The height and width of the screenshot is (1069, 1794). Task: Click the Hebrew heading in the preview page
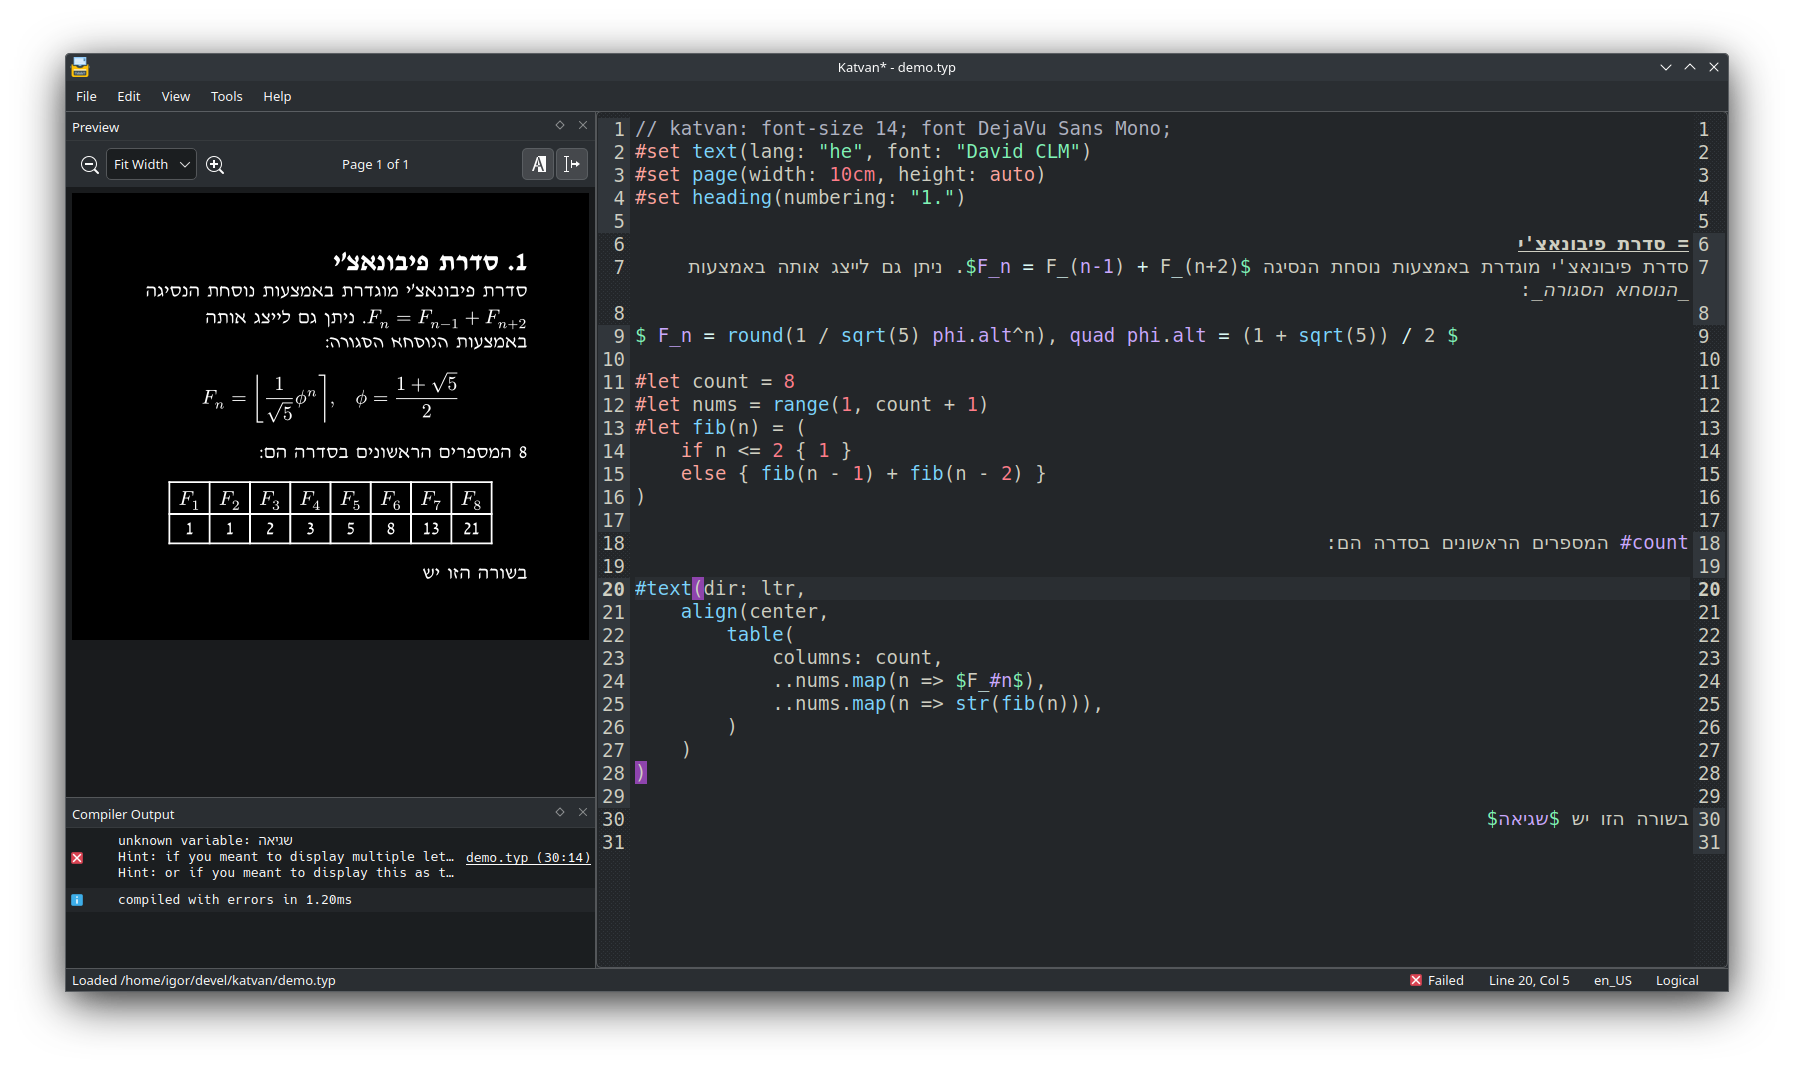point(430,262)
